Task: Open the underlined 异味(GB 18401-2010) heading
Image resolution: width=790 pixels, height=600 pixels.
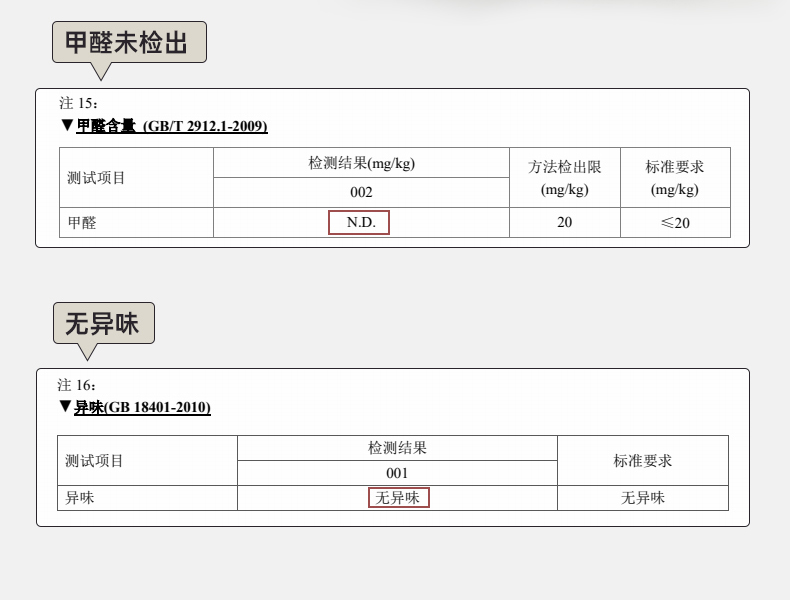Action: (x=142, y=407)
